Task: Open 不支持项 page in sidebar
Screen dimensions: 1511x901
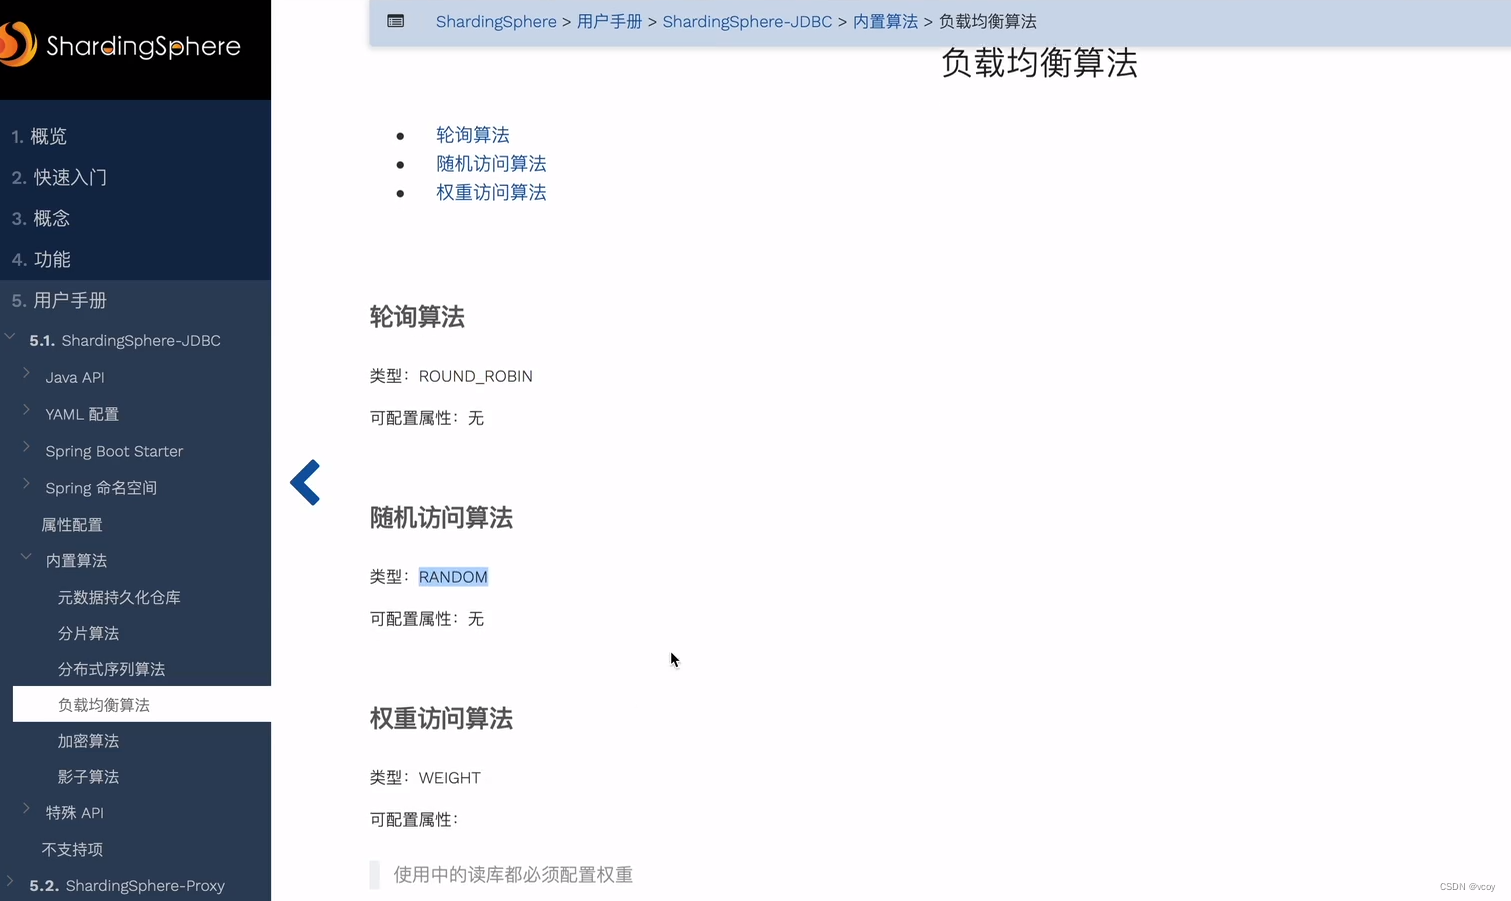Action: coord(72,849)
